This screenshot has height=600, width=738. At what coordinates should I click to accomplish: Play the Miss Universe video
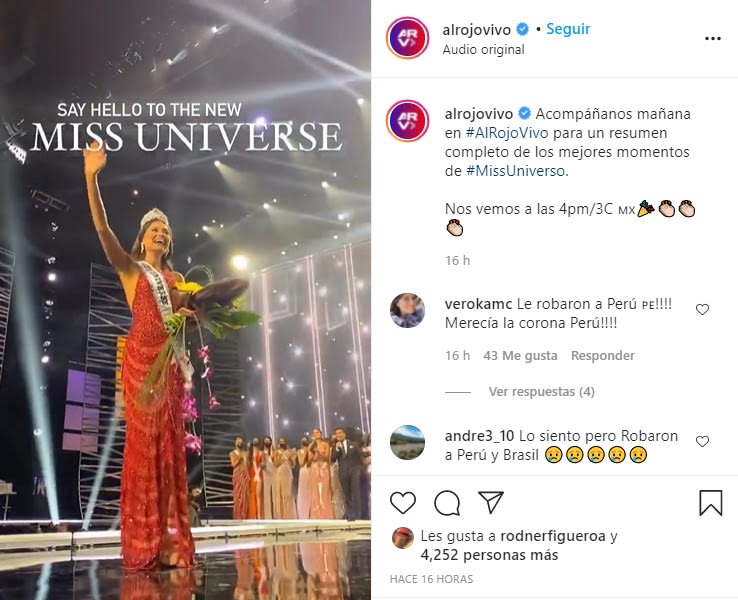click(185, 300)
